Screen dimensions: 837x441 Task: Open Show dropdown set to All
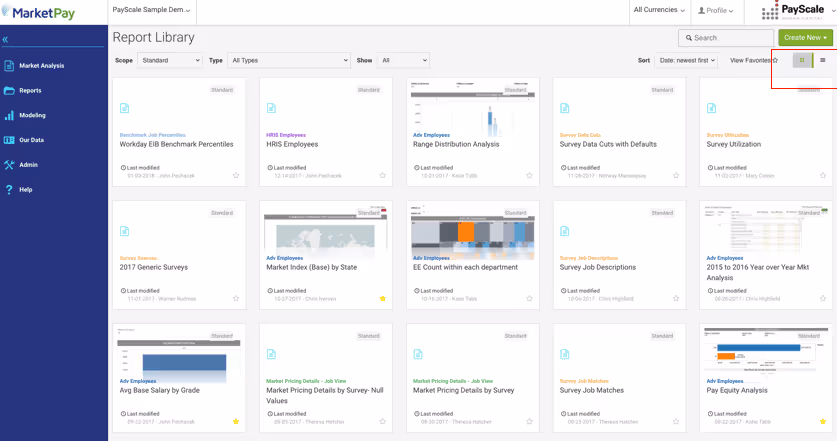403,60
